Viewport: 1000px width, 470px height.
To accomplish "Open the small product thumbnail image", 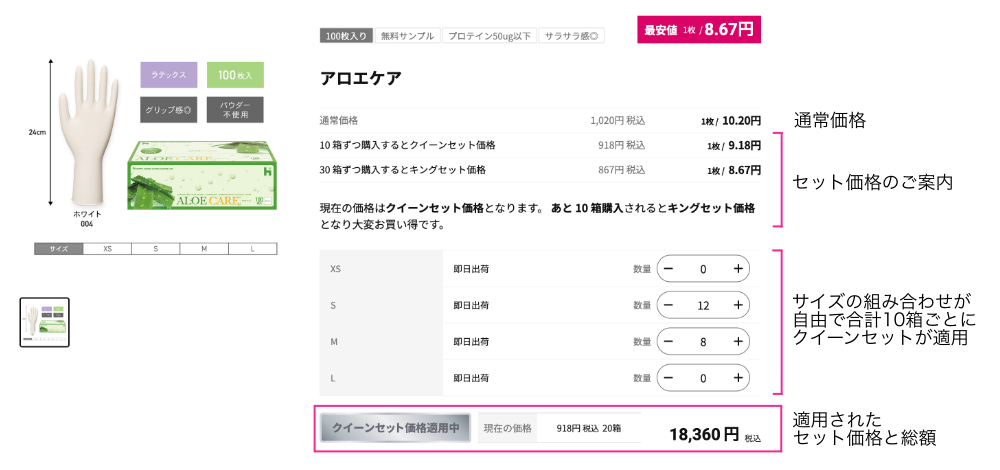I will [44, 322].
